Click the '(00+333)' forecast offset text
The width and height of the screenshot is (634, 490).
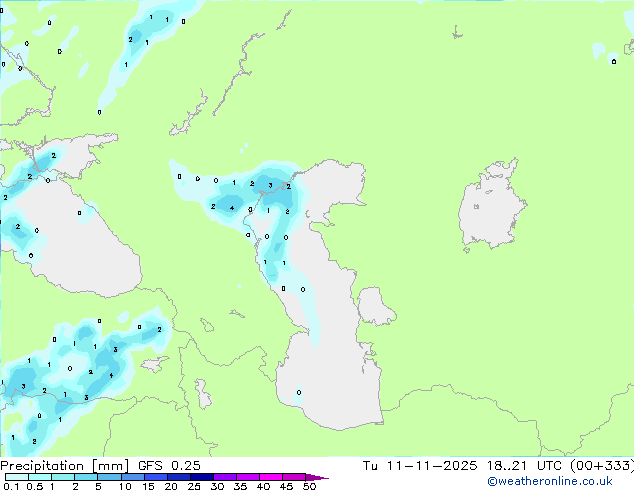[x=602, y=466]
